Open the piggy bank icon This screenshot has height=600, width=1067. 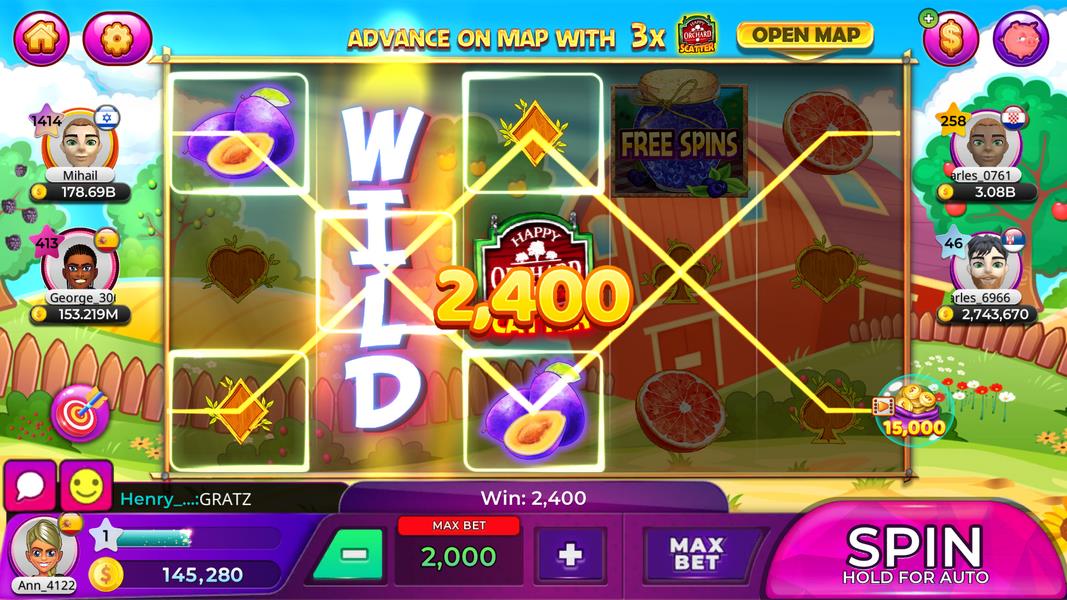click(1021, 39)
